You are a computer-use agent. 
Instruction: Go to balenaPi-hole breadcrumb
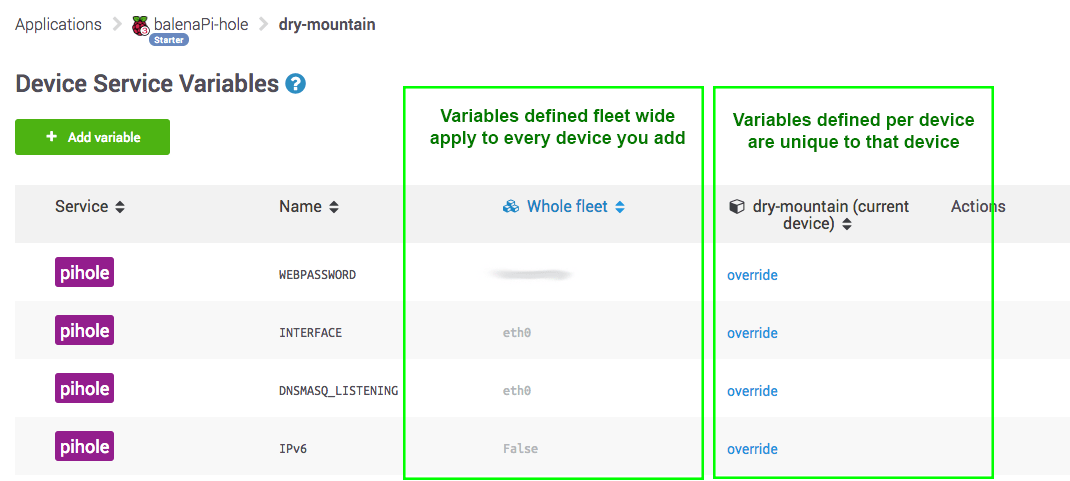coord(200,25)
